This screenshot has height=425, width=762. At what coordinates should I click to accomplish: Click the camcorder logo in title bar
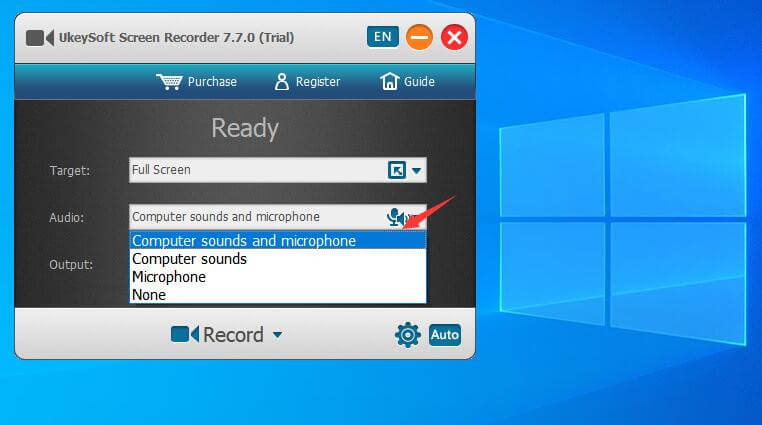tap(40, 37)
